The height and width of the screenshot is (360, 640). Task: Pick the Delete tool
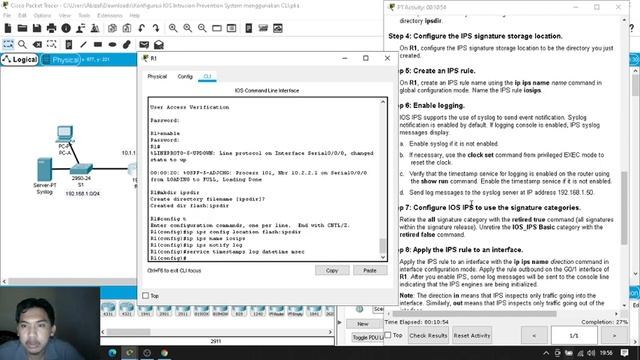click(x=37, y=44)
